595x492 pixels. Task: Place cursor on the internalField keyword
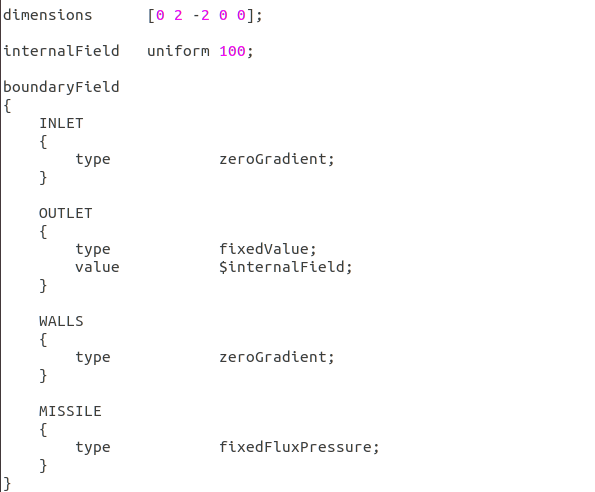(x=61, y=51)
